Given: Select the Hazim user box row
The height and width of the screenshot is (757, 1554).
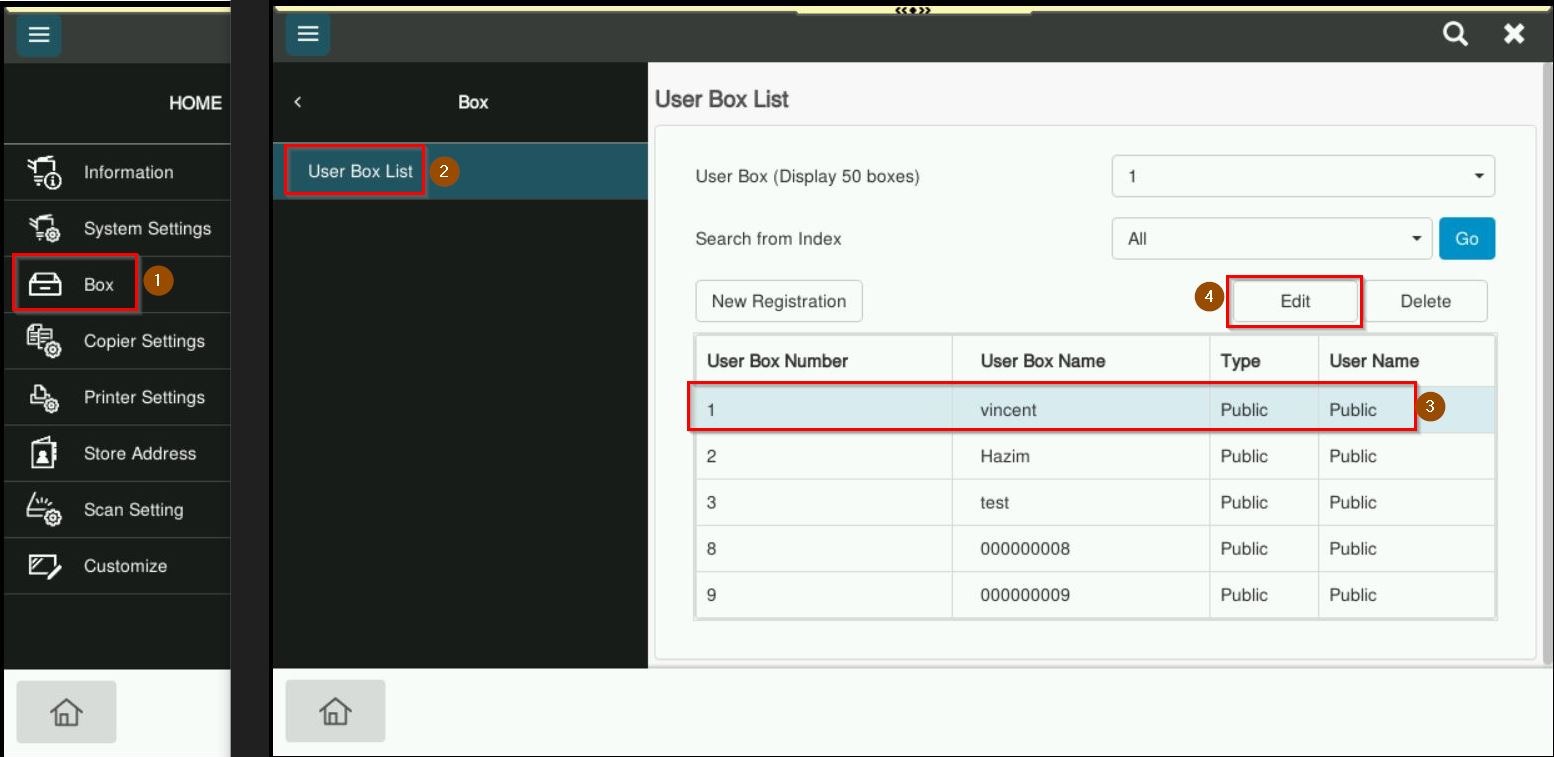Looking at the screenshot, I should (x=1005, y=456).
